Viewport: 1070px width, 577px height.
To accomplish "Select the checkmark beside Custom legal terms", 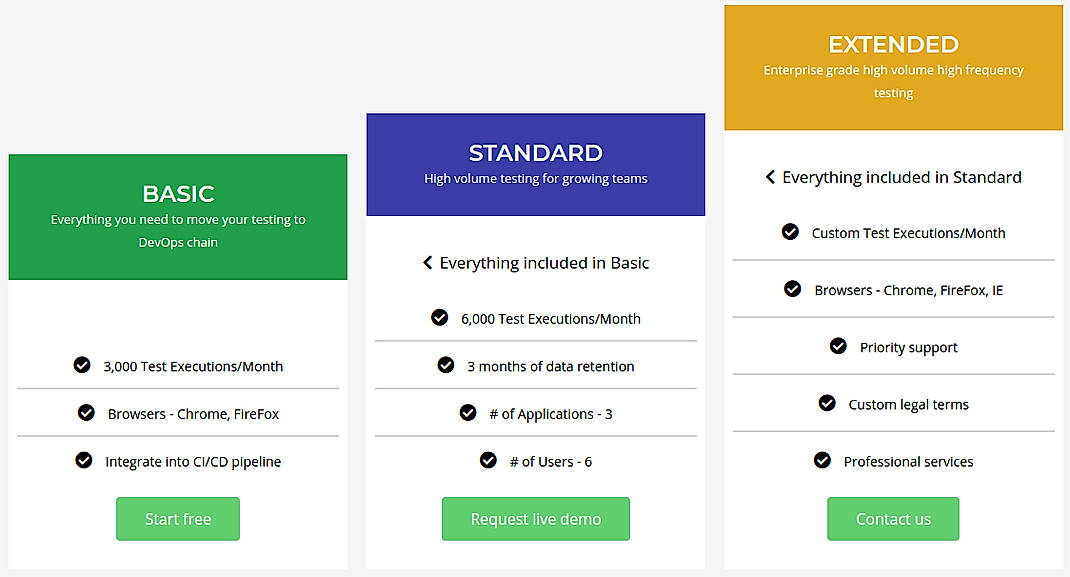I will click(x=827, y=403).
